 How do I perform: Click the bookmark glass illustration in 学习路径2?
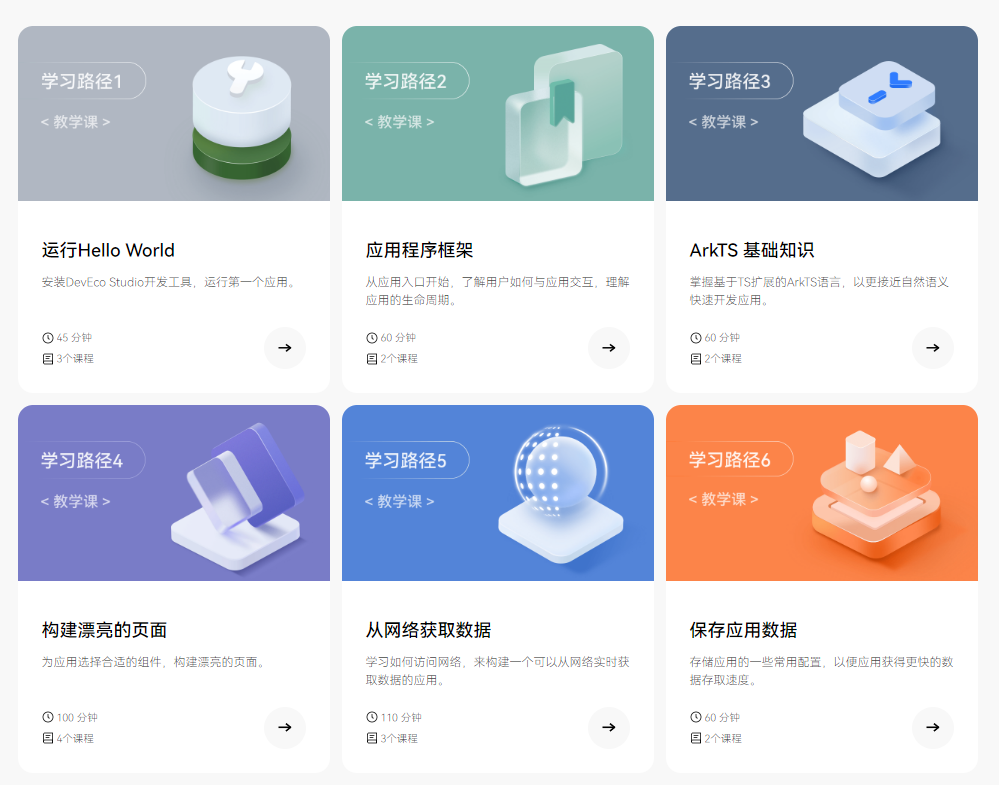coord(564,115)
